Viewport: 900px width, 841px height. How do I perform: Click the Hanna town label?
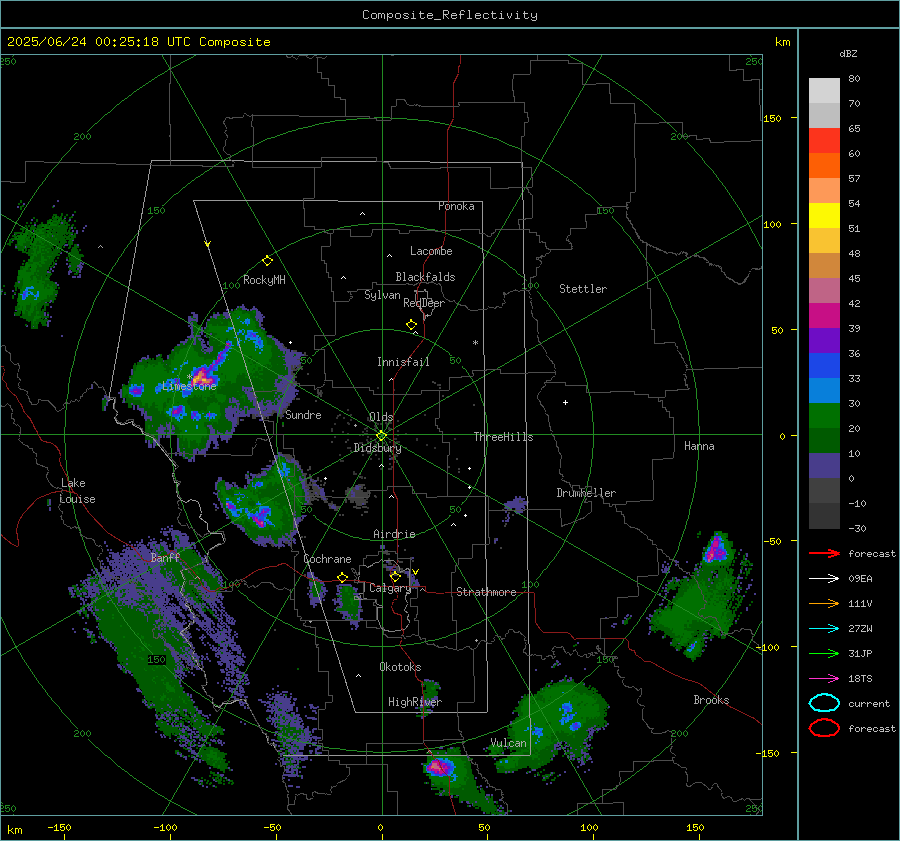point(699,446)
